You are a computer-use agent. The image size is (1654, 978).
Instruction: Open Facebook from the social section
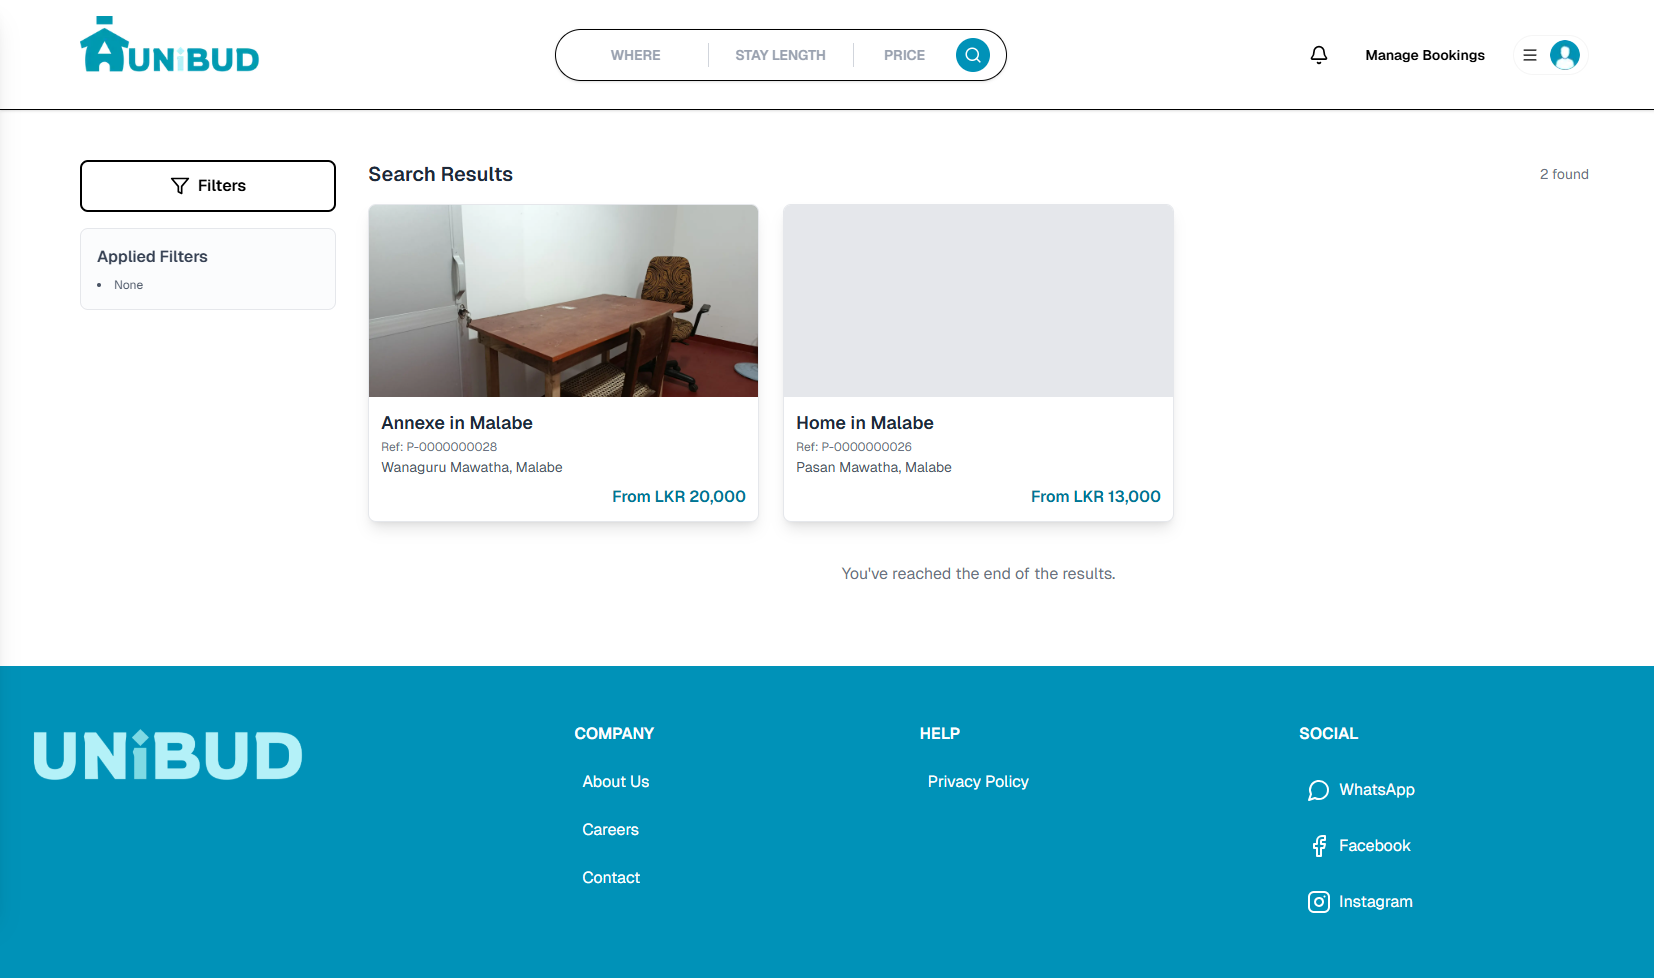(x=1318, y=845)
